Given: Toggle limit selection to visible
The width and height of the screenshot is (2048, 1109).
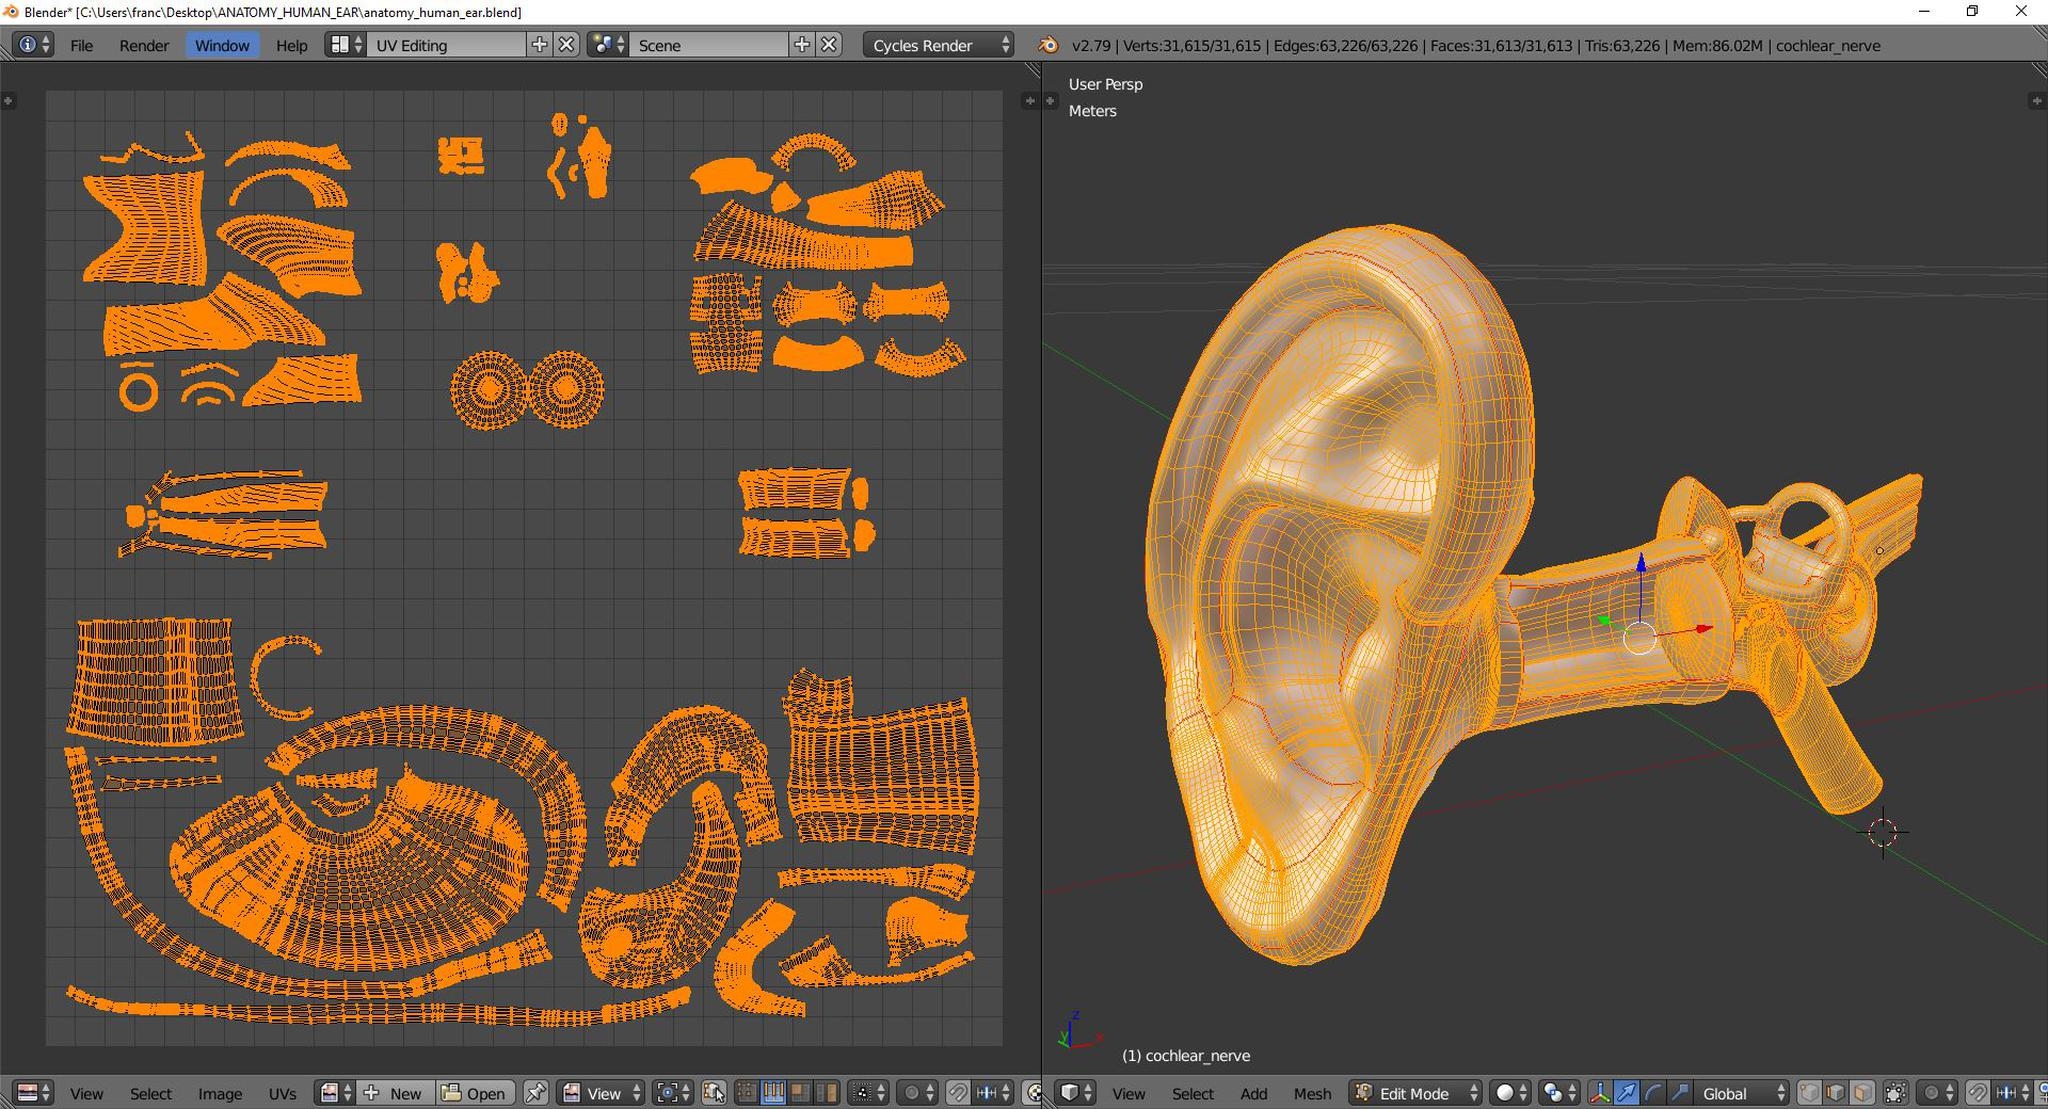Looking at the screenshot, I should (1892, 1093).
